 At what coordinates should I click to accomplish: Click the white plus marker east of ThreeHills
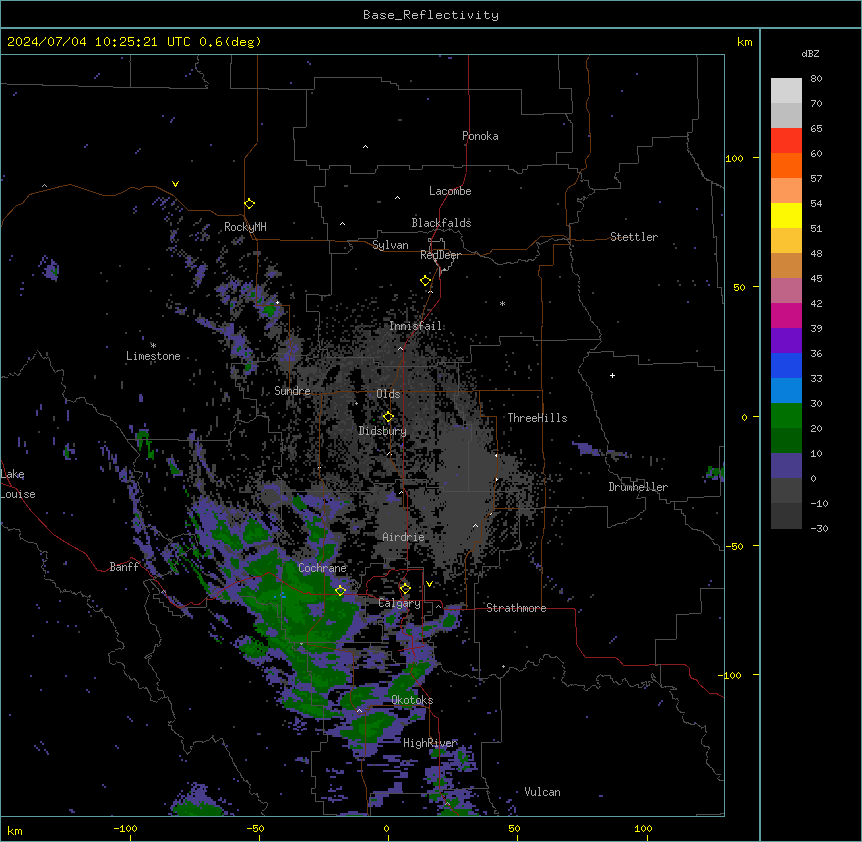click(x=612, y=375)
